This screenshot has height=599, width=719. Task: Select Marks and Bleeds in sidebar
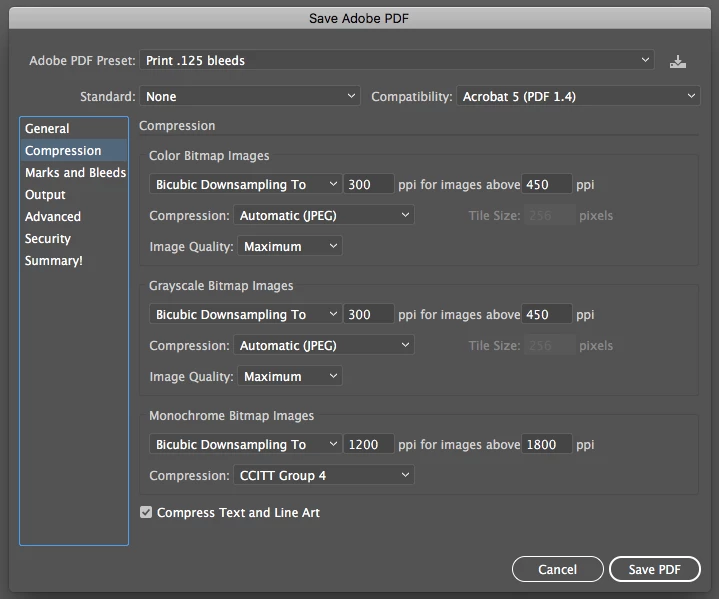[x=73, y=172]
